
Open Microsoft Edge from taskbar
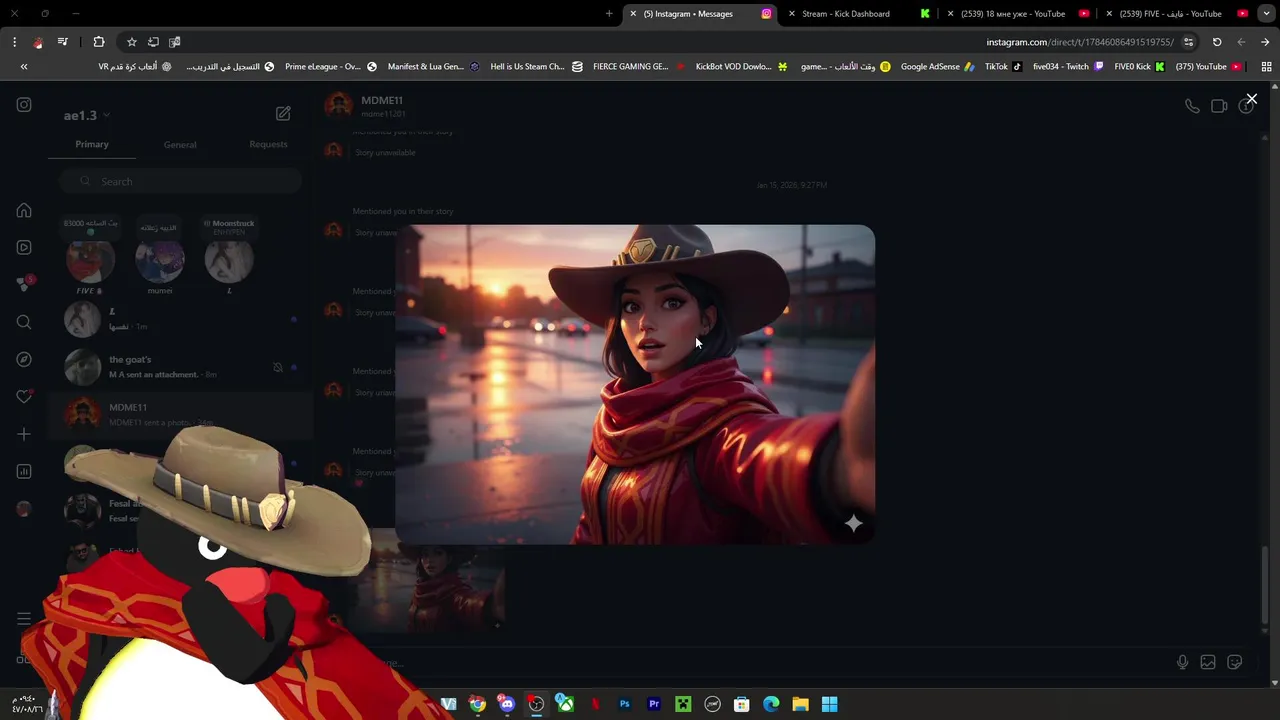[771, 704]
